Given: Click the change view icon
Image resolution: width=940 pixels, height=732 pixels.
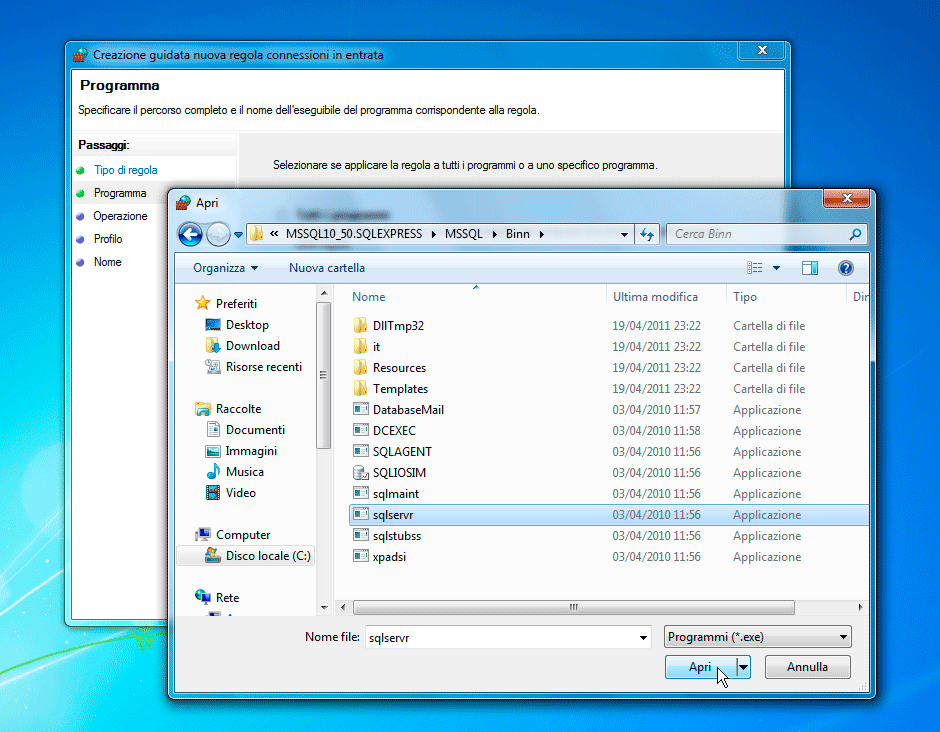Looking at the screenshot, I should [755, 268].
